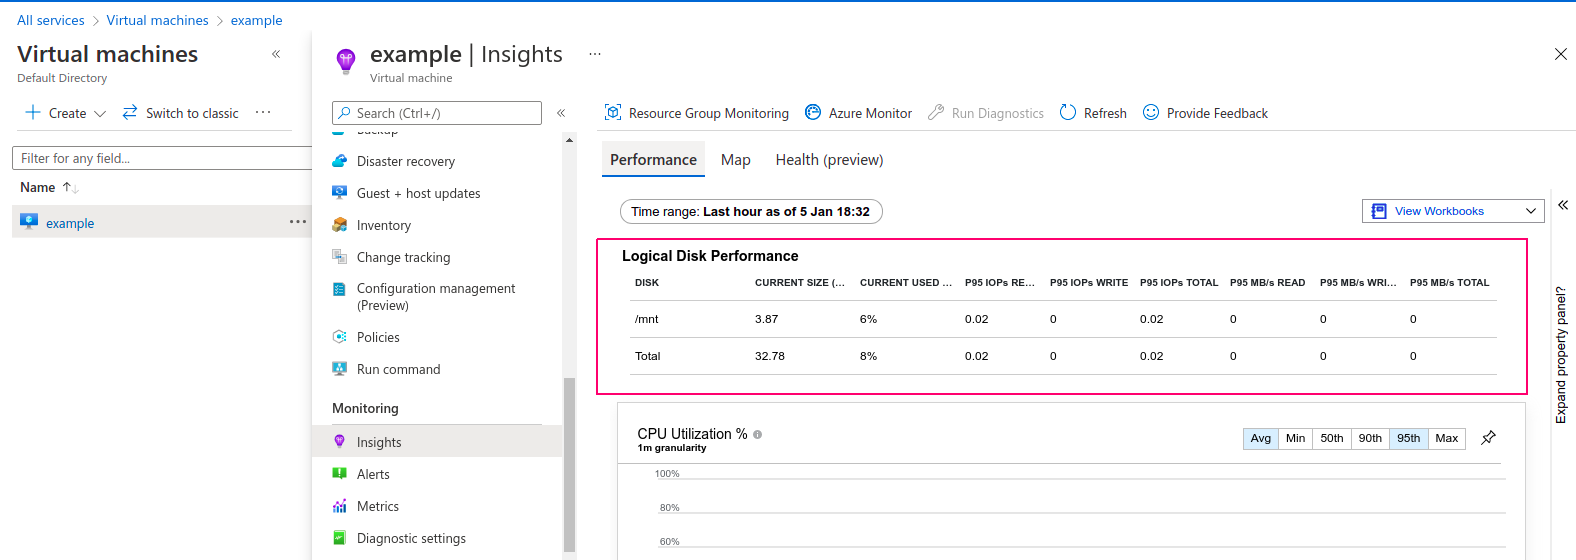1576x560 pixels.
Task: Toggle the 90th percentile
Action: 1370,438
